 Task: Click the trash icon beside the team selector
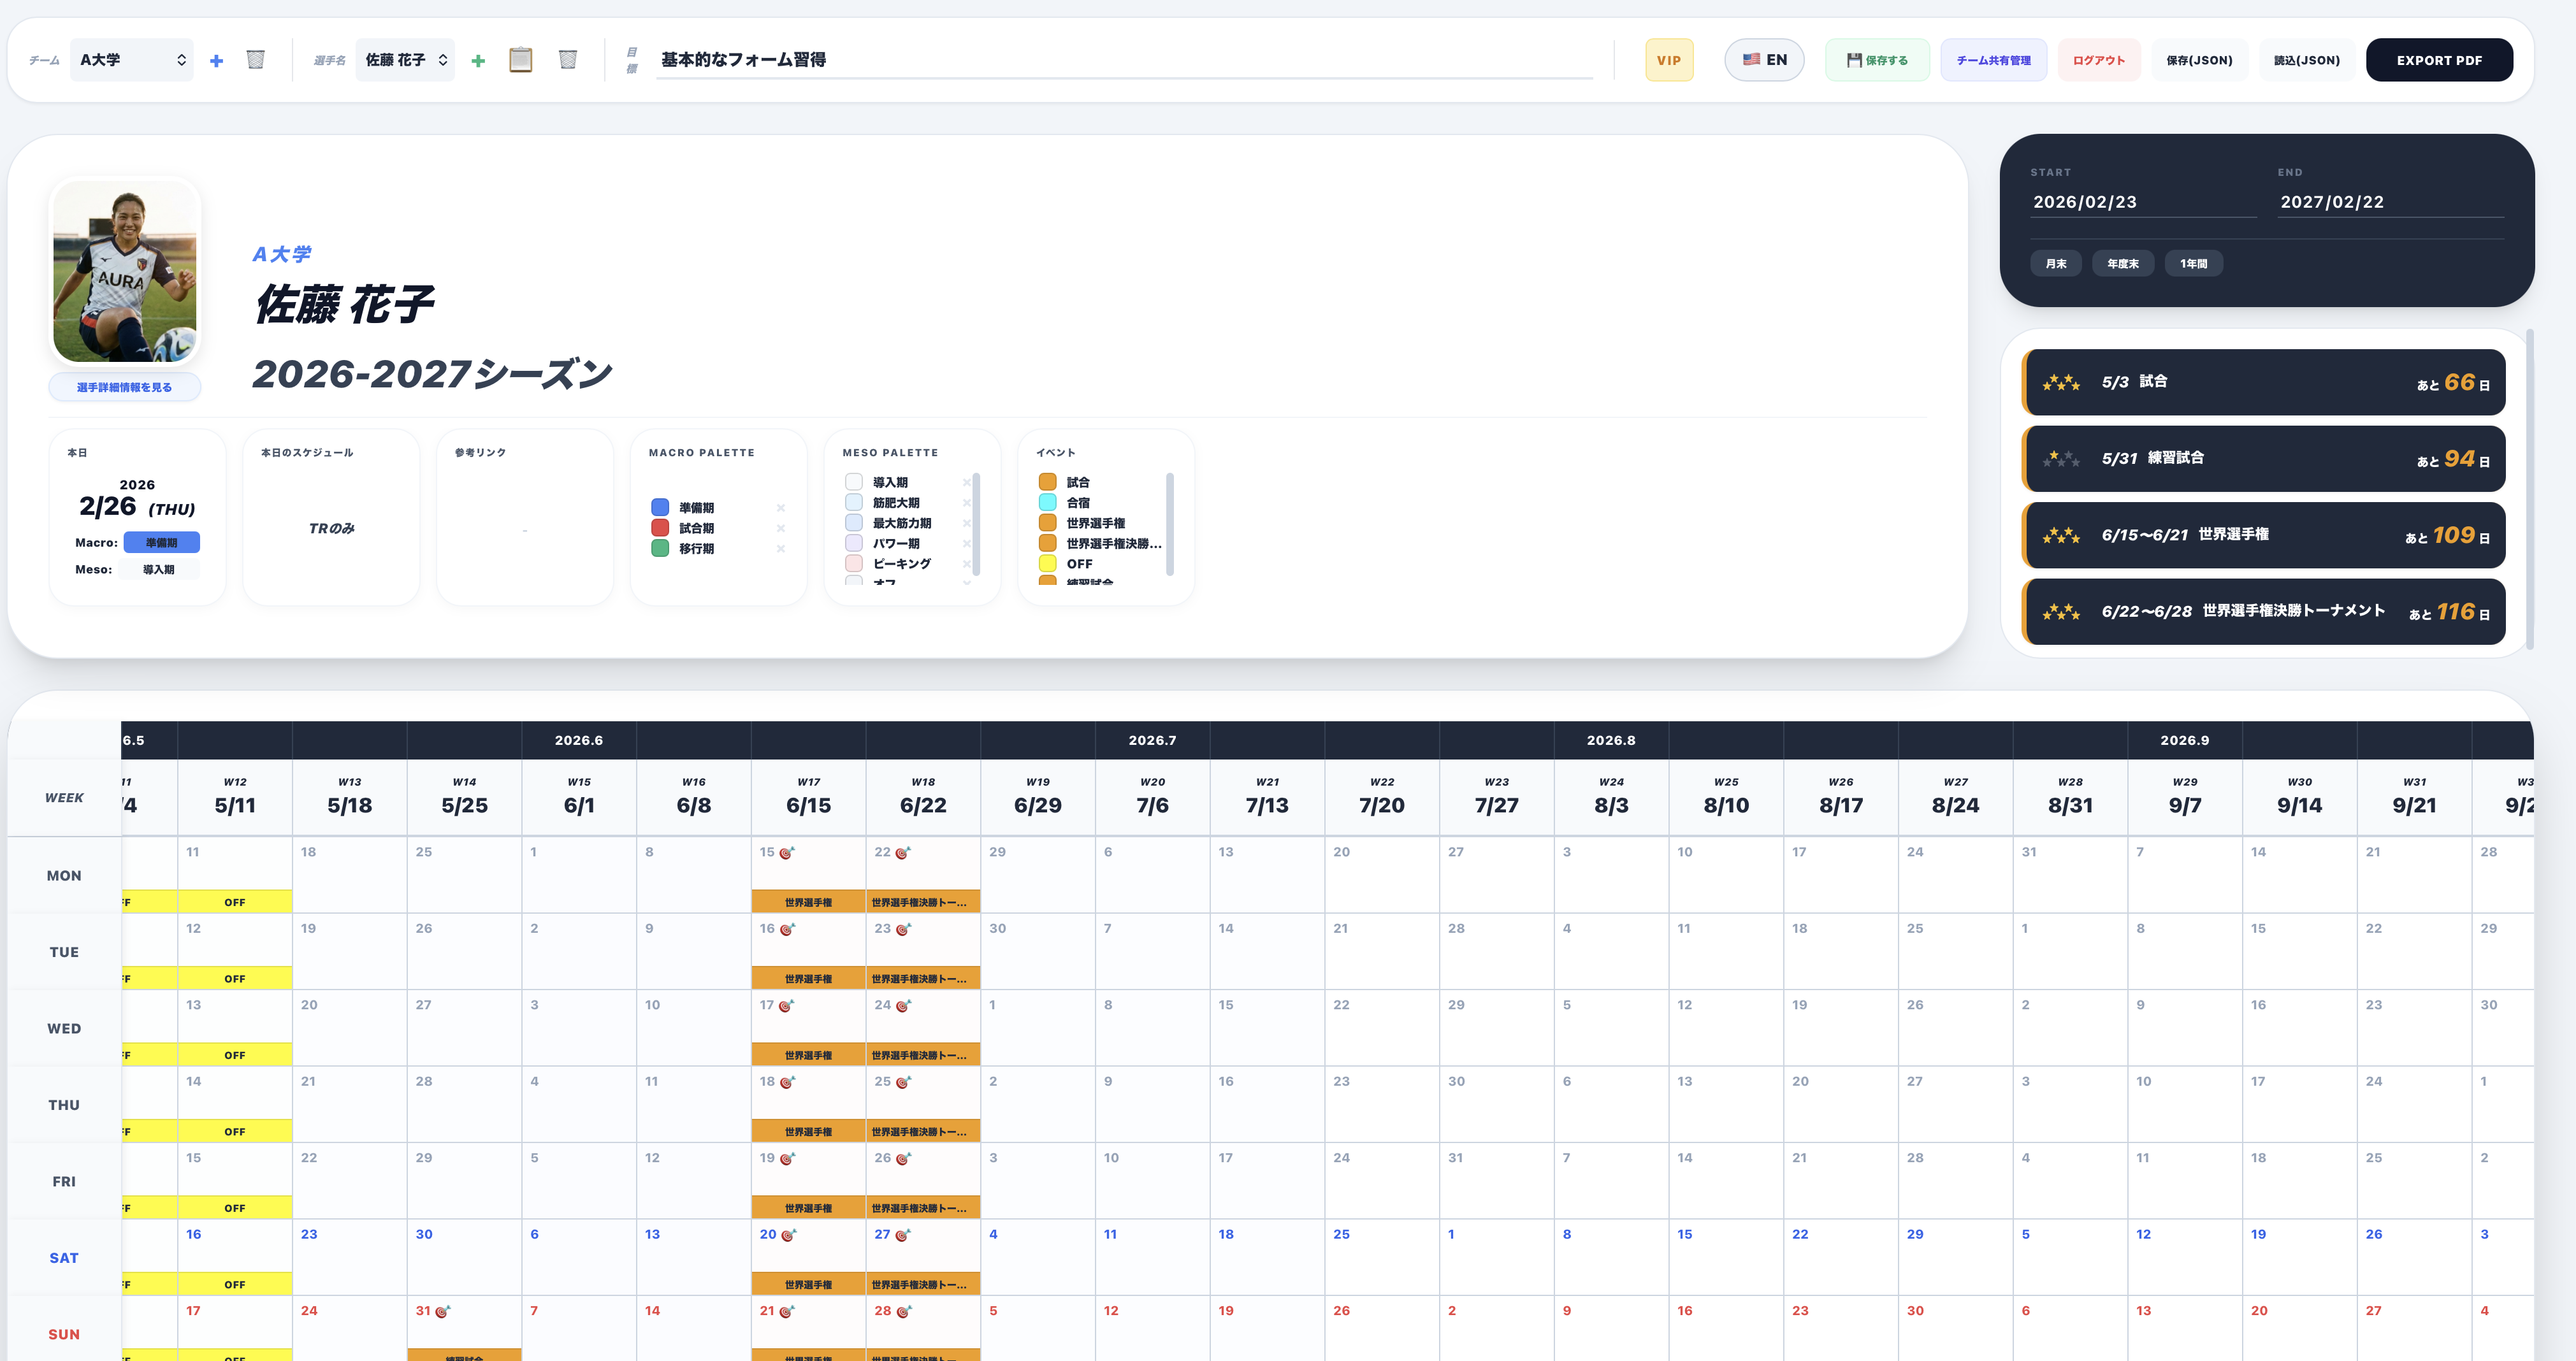[256, 60]
